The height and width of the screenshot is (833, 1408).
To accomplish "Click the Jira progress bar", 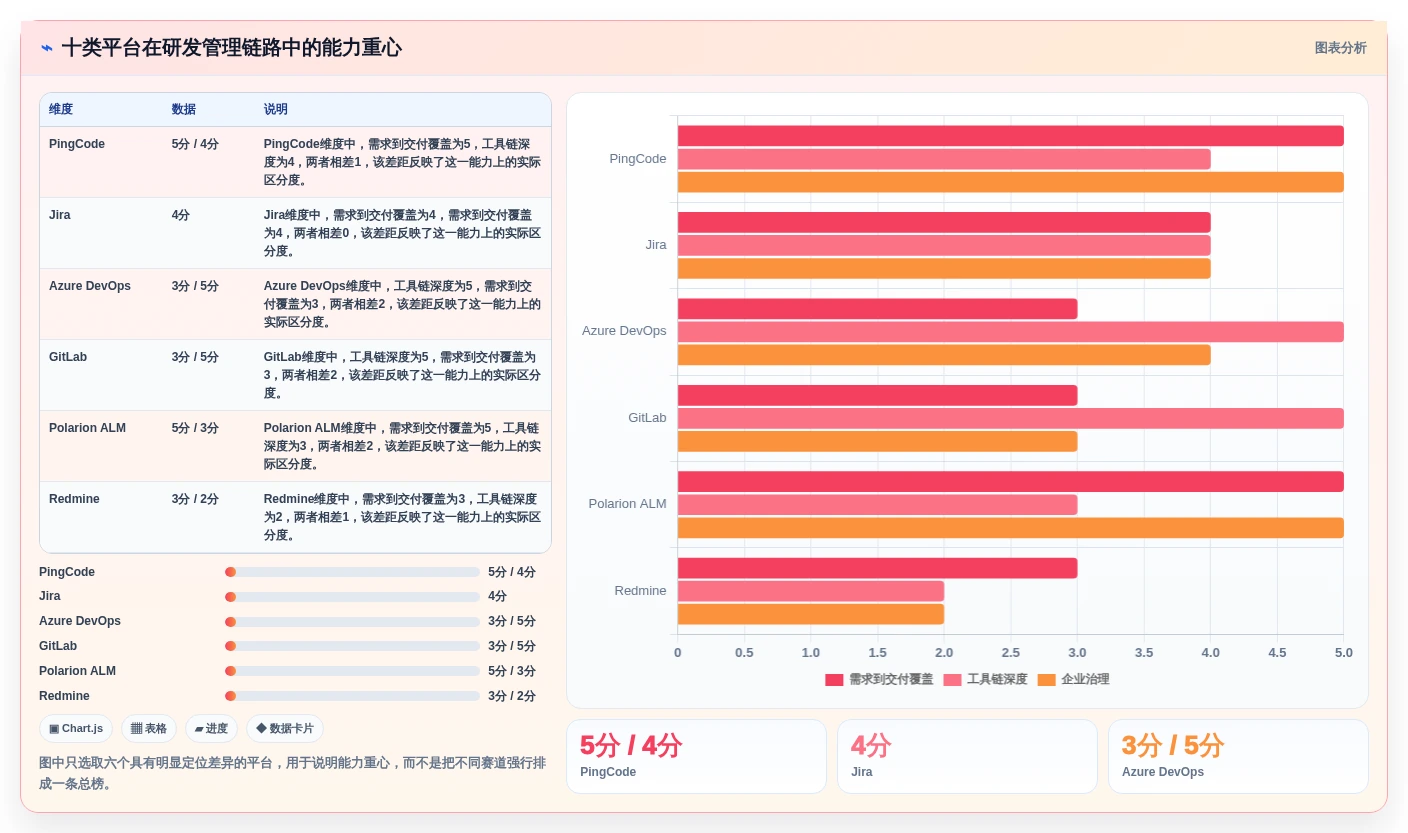I will 352,597.
